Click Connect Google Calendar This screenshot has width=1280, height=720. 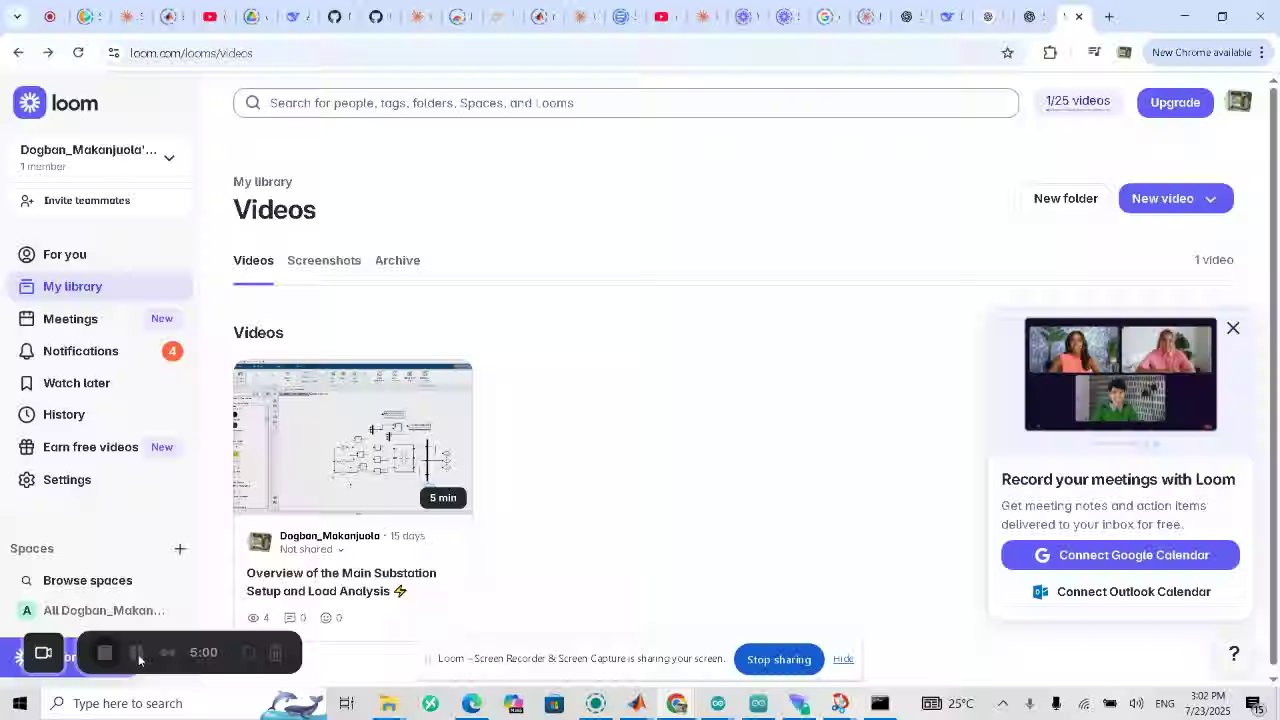(1120, 555)
